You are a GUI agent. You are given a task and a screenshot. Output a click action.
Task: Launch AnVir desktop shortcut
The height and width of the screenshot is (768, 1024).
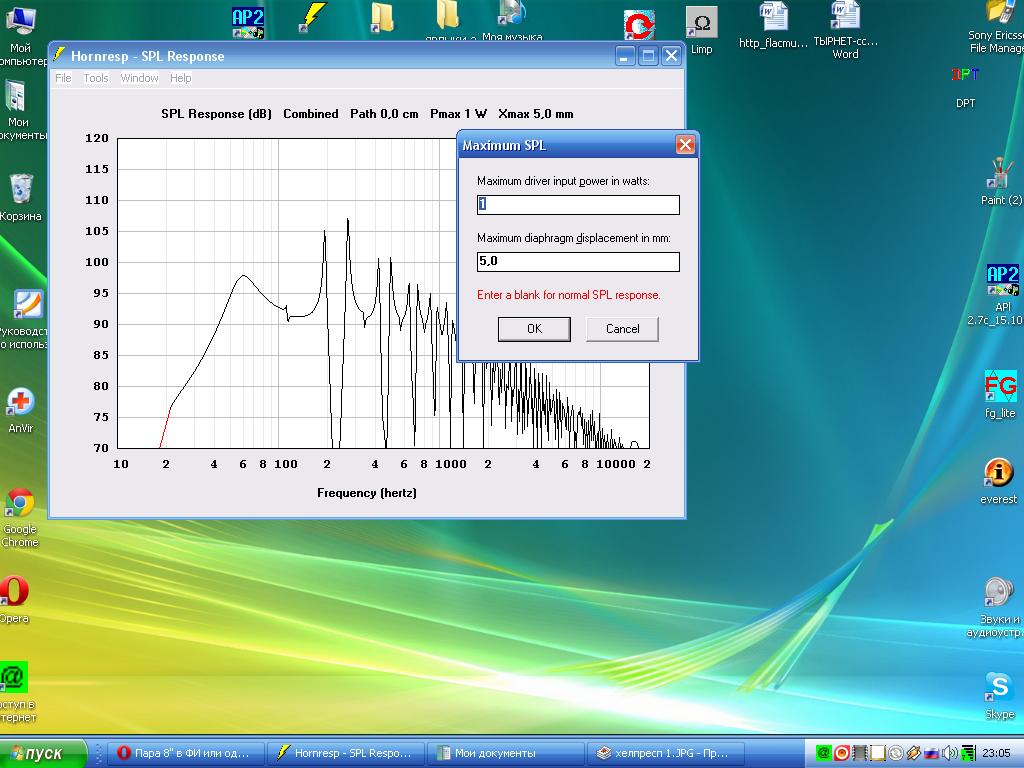coord(20,410)
